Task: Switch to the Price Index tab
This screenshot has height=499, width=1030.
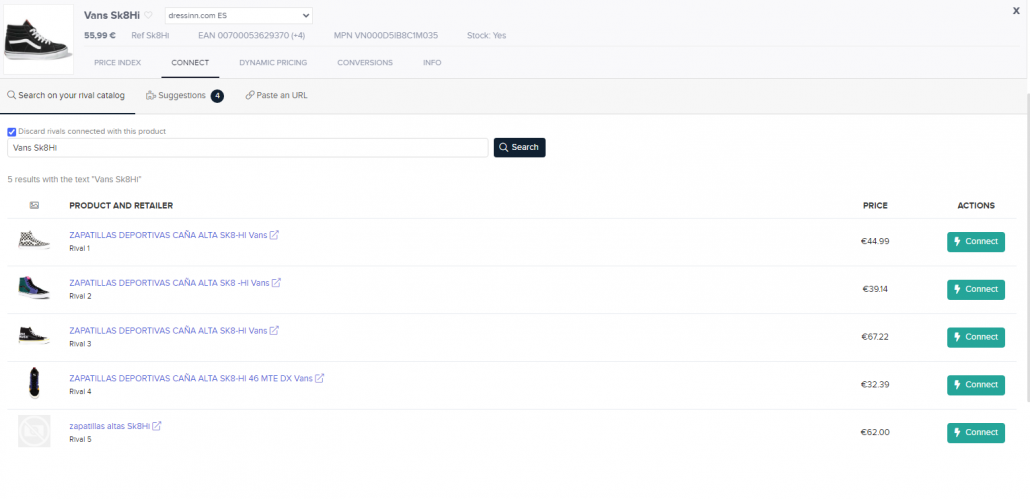Action: pyautogui.click(x=118, y=63)
